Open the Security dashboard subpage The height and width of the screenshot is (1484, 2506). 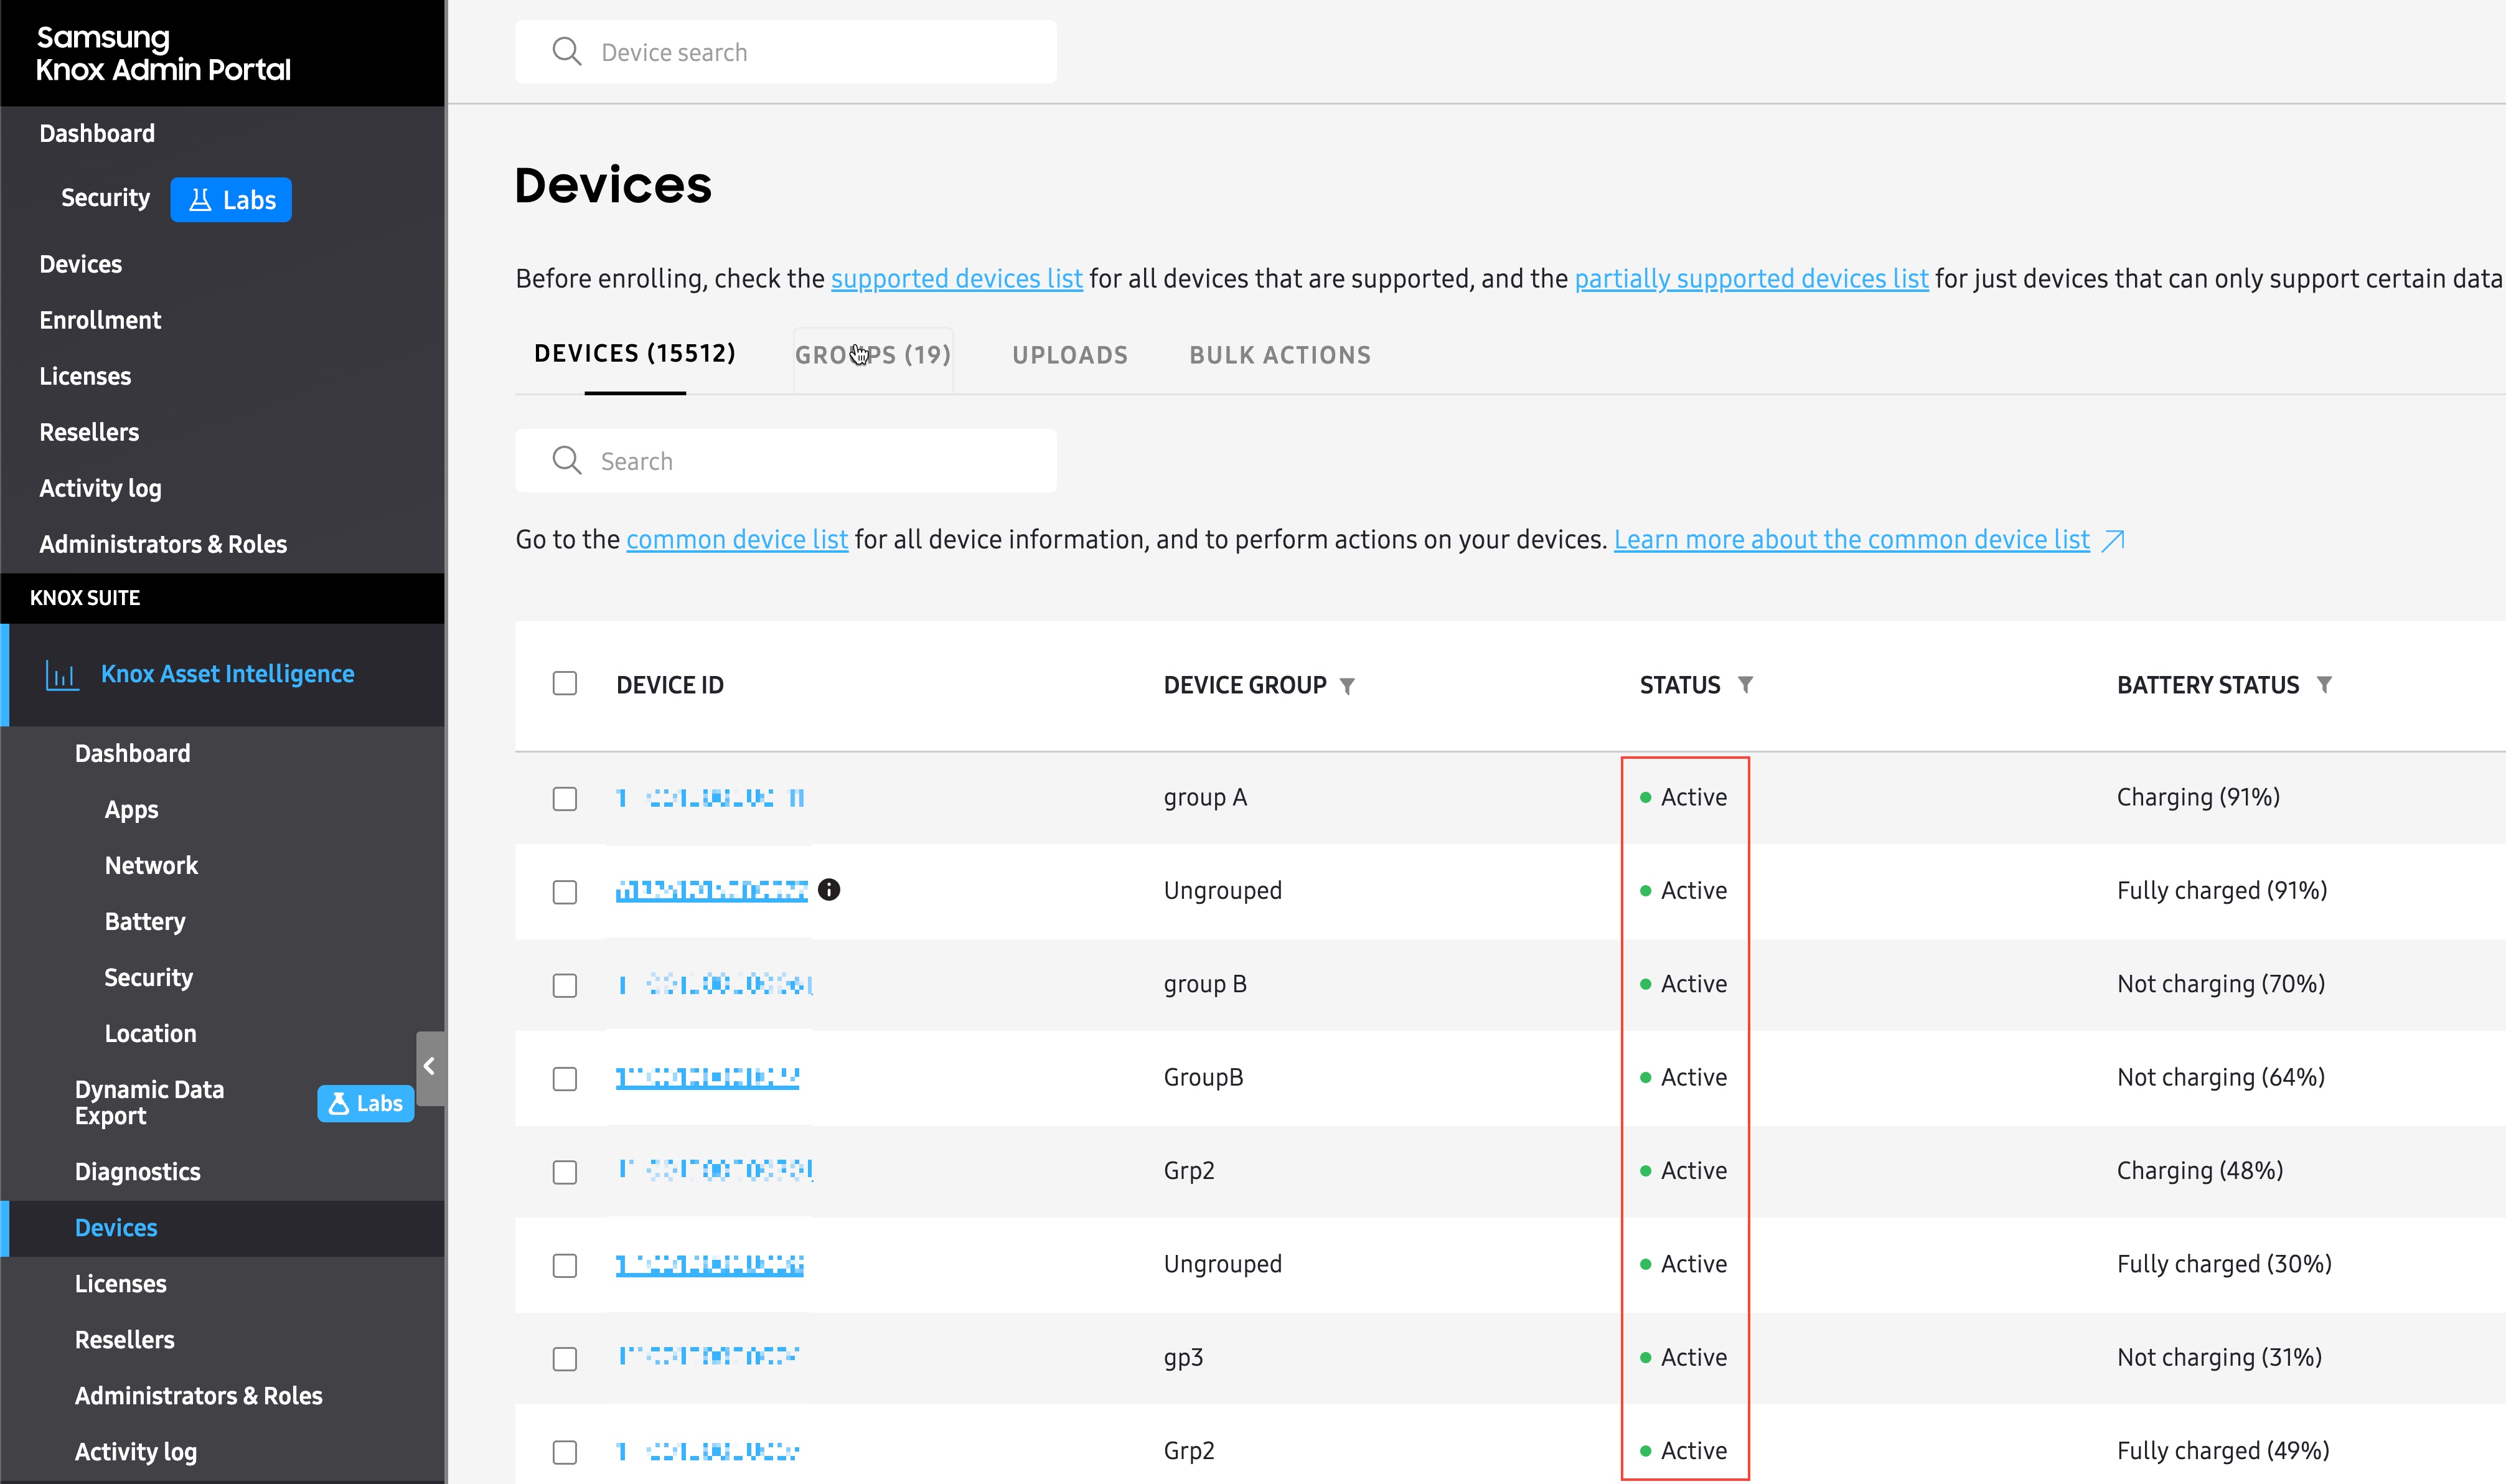coord(148,978)
